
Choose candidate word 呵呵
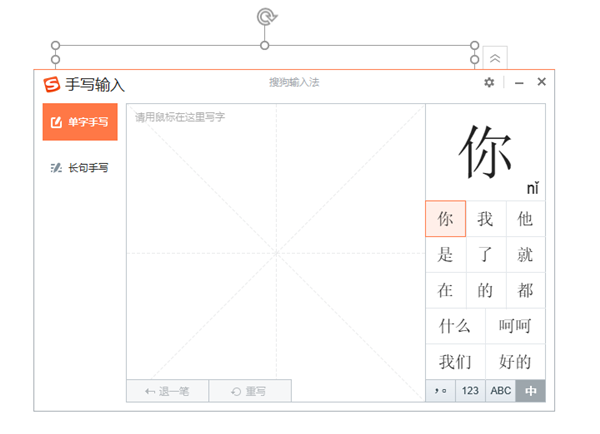[515, 326]
